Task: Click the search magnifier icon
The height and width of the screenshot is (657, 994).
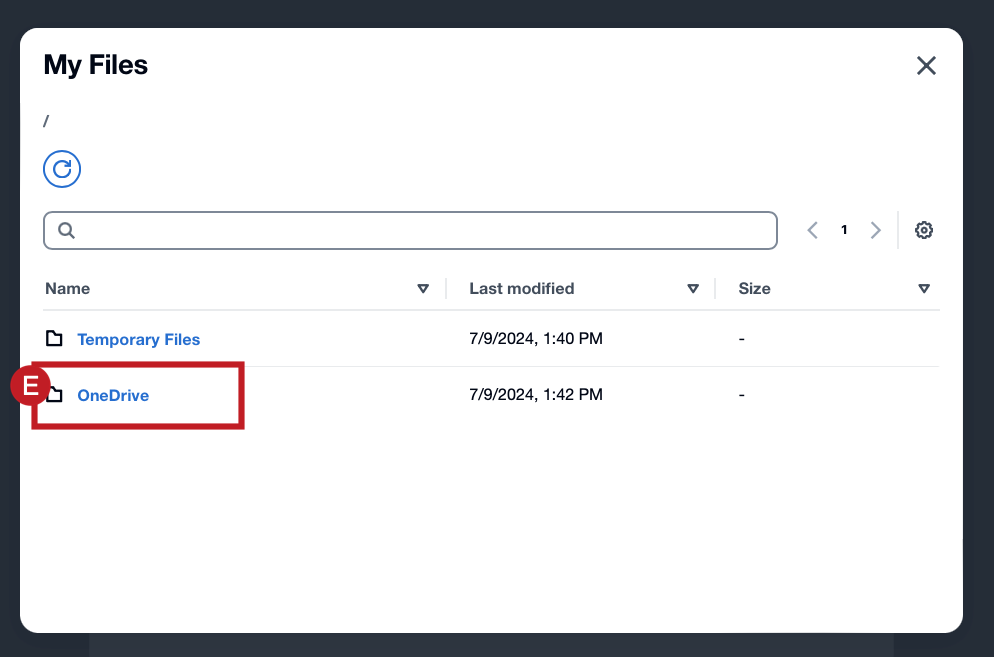Action: coord(67,230)
